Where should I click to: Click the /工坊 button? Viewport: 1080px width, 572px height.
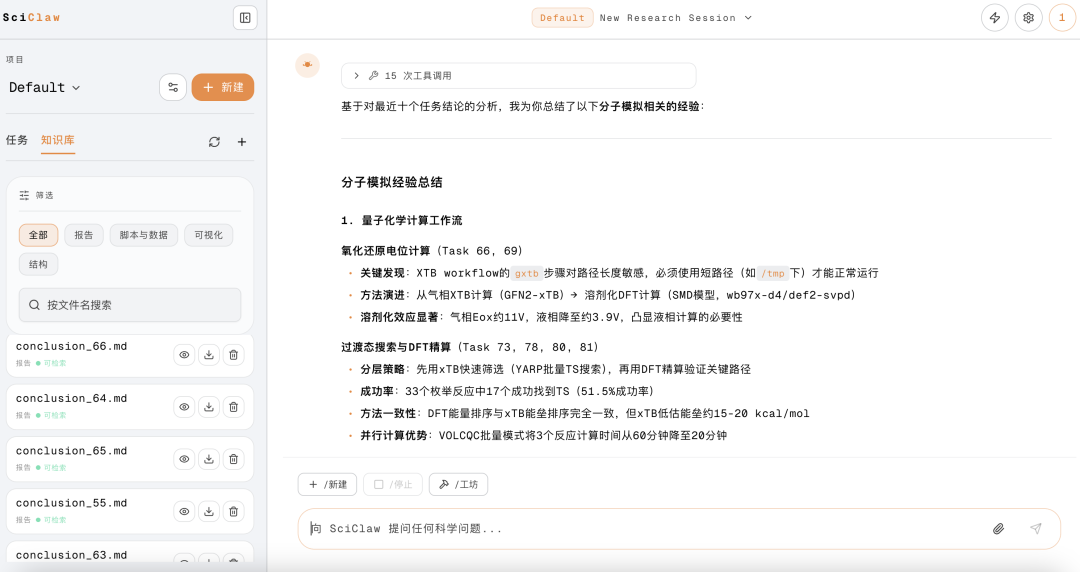click(x=458, y=484)
